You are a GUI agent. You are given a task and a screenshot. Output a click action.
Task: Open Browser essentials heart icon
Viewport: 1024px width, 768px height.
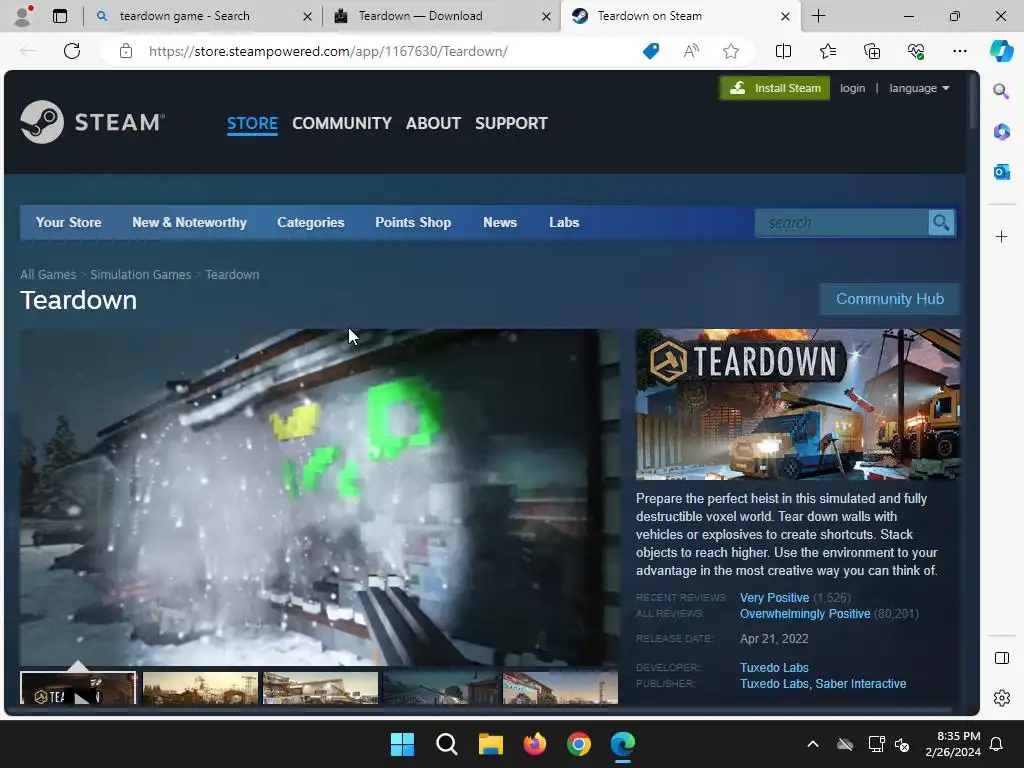916,51
